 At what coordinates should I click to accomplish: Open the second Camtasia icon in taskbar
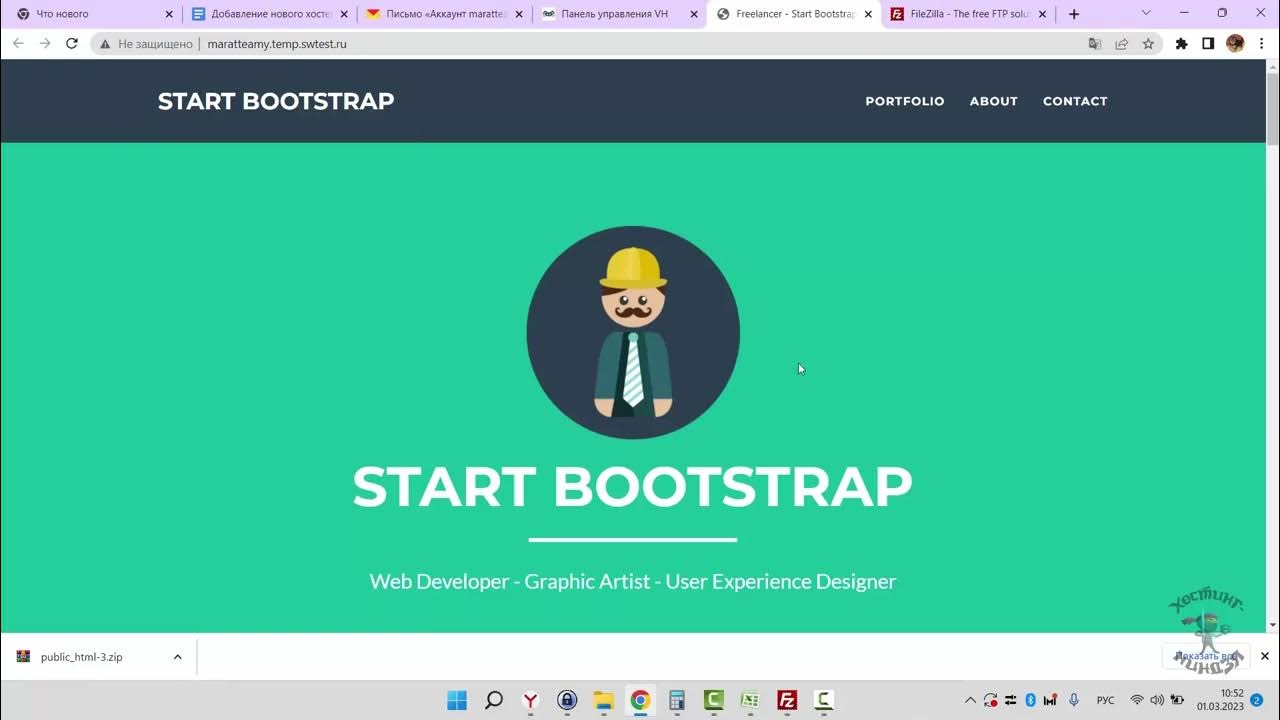click(823, 700)
